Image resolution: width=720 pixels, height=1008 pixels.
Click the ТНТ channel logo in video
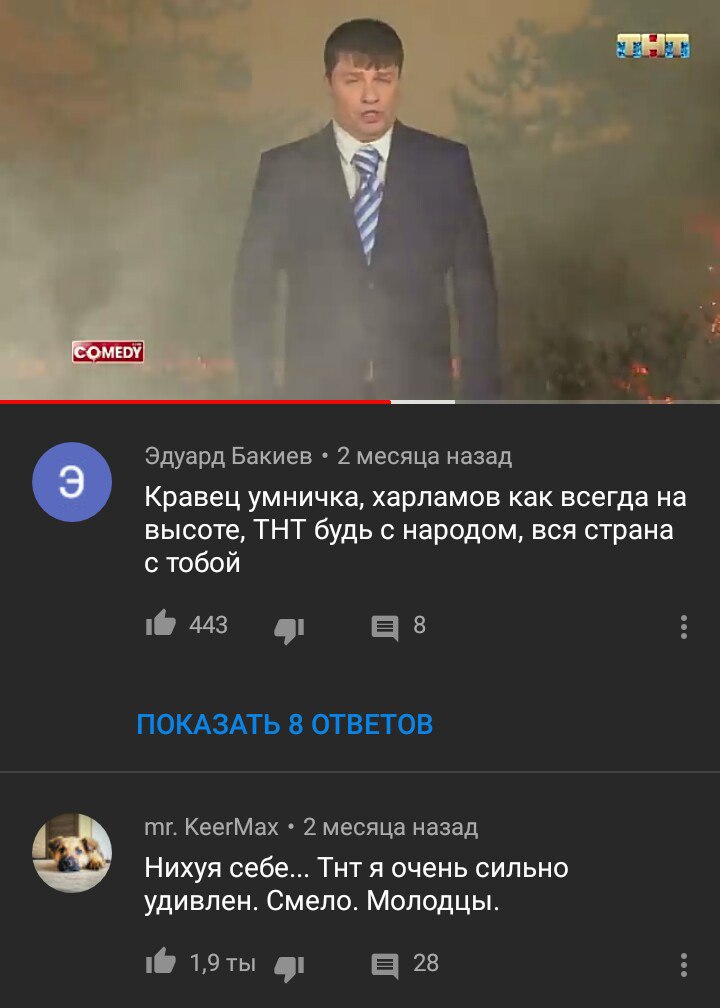tap(653, 46)
